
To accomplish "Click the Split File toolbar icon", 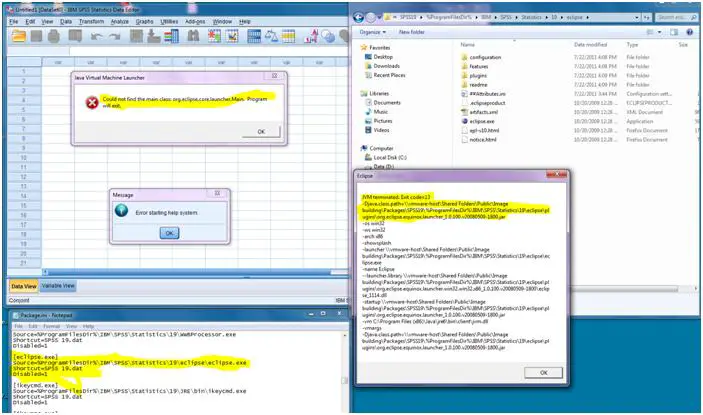I will pos(254,36).
